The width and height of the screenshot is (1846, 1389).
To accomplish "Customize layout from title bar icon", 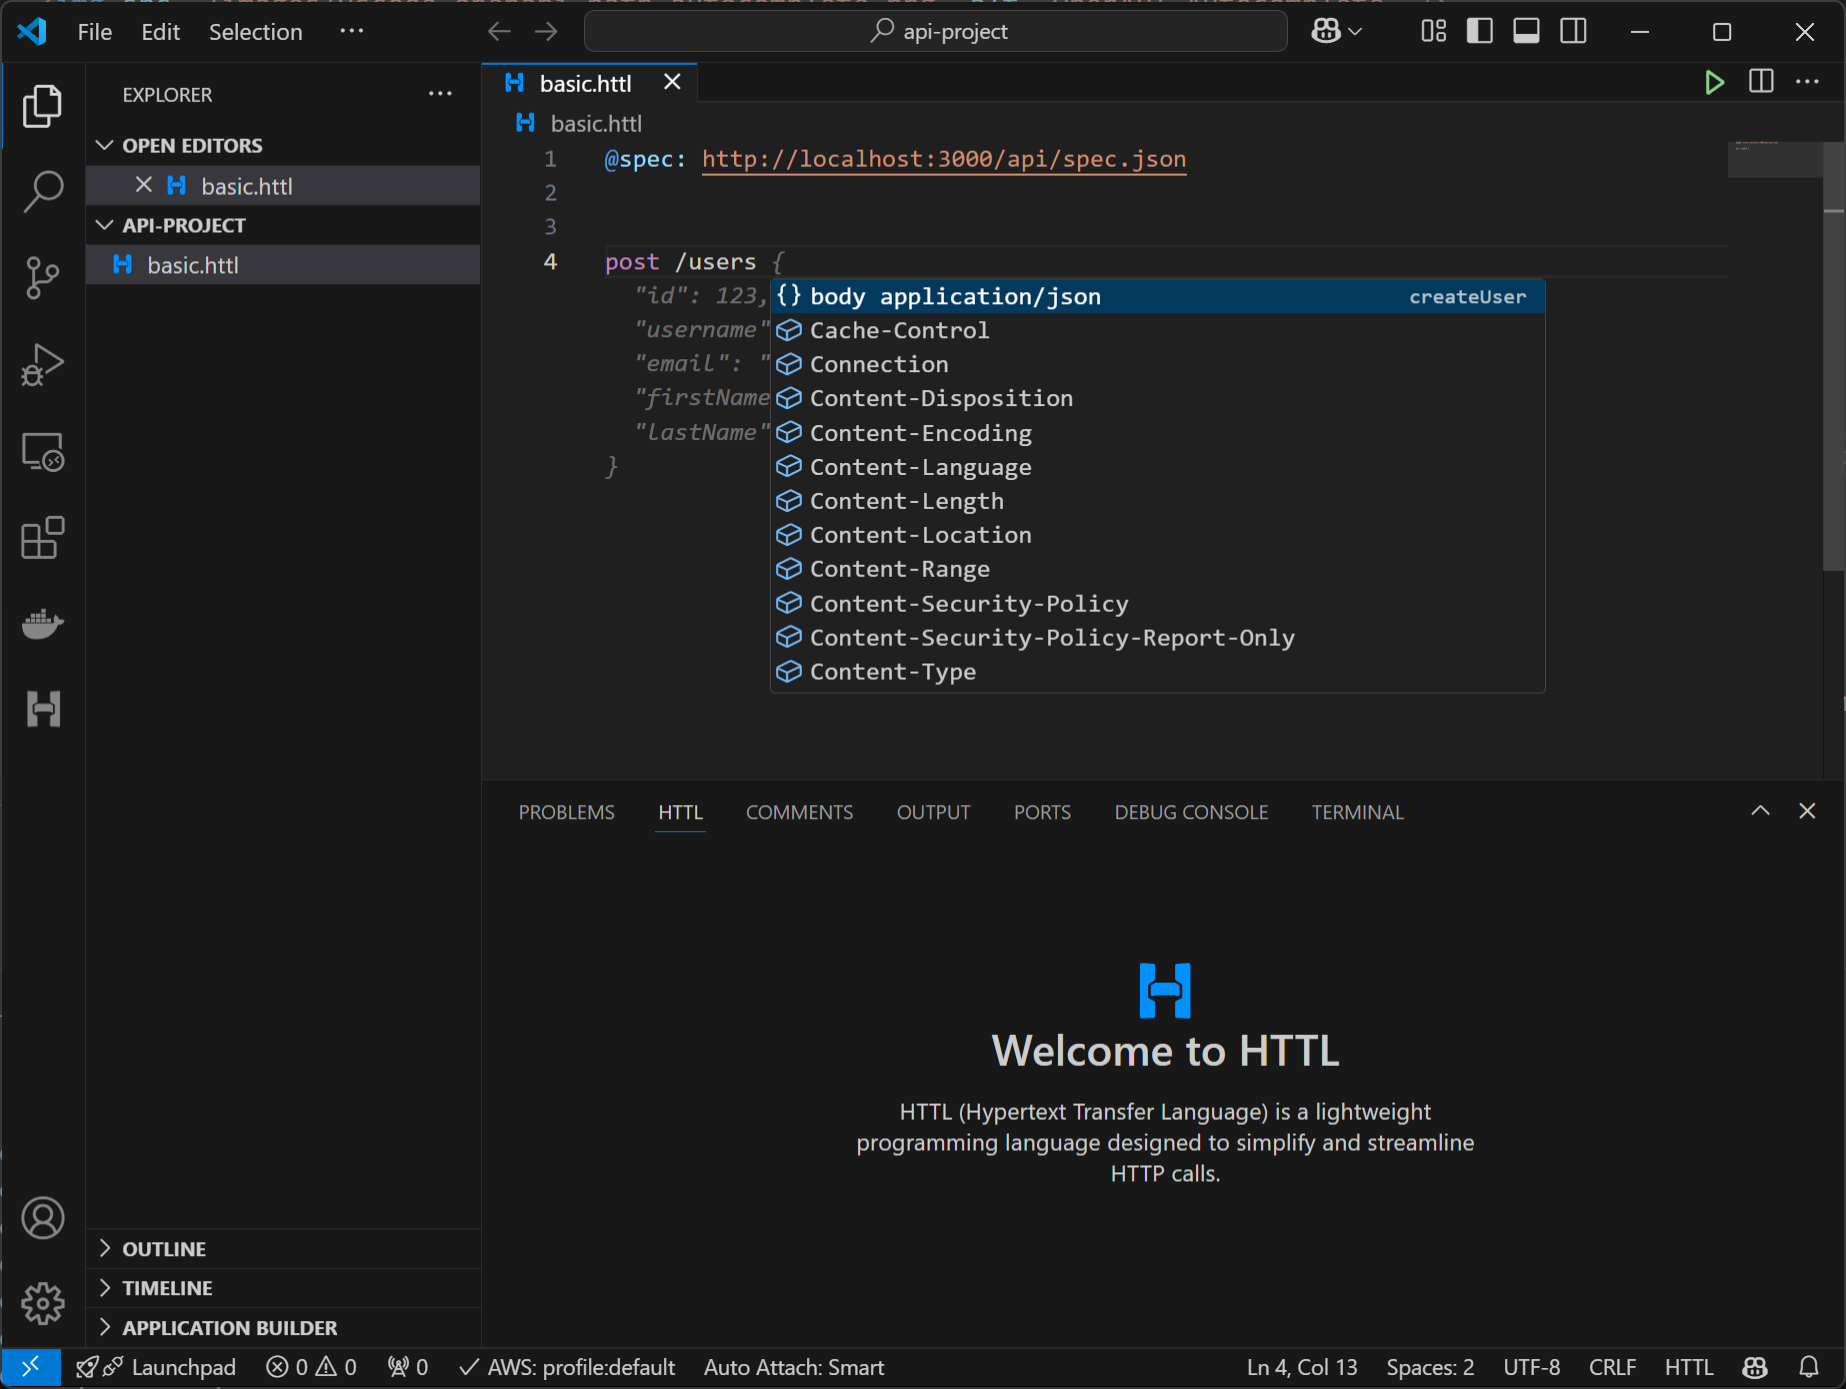I will pyautogui.click(x=1433, y=32).
